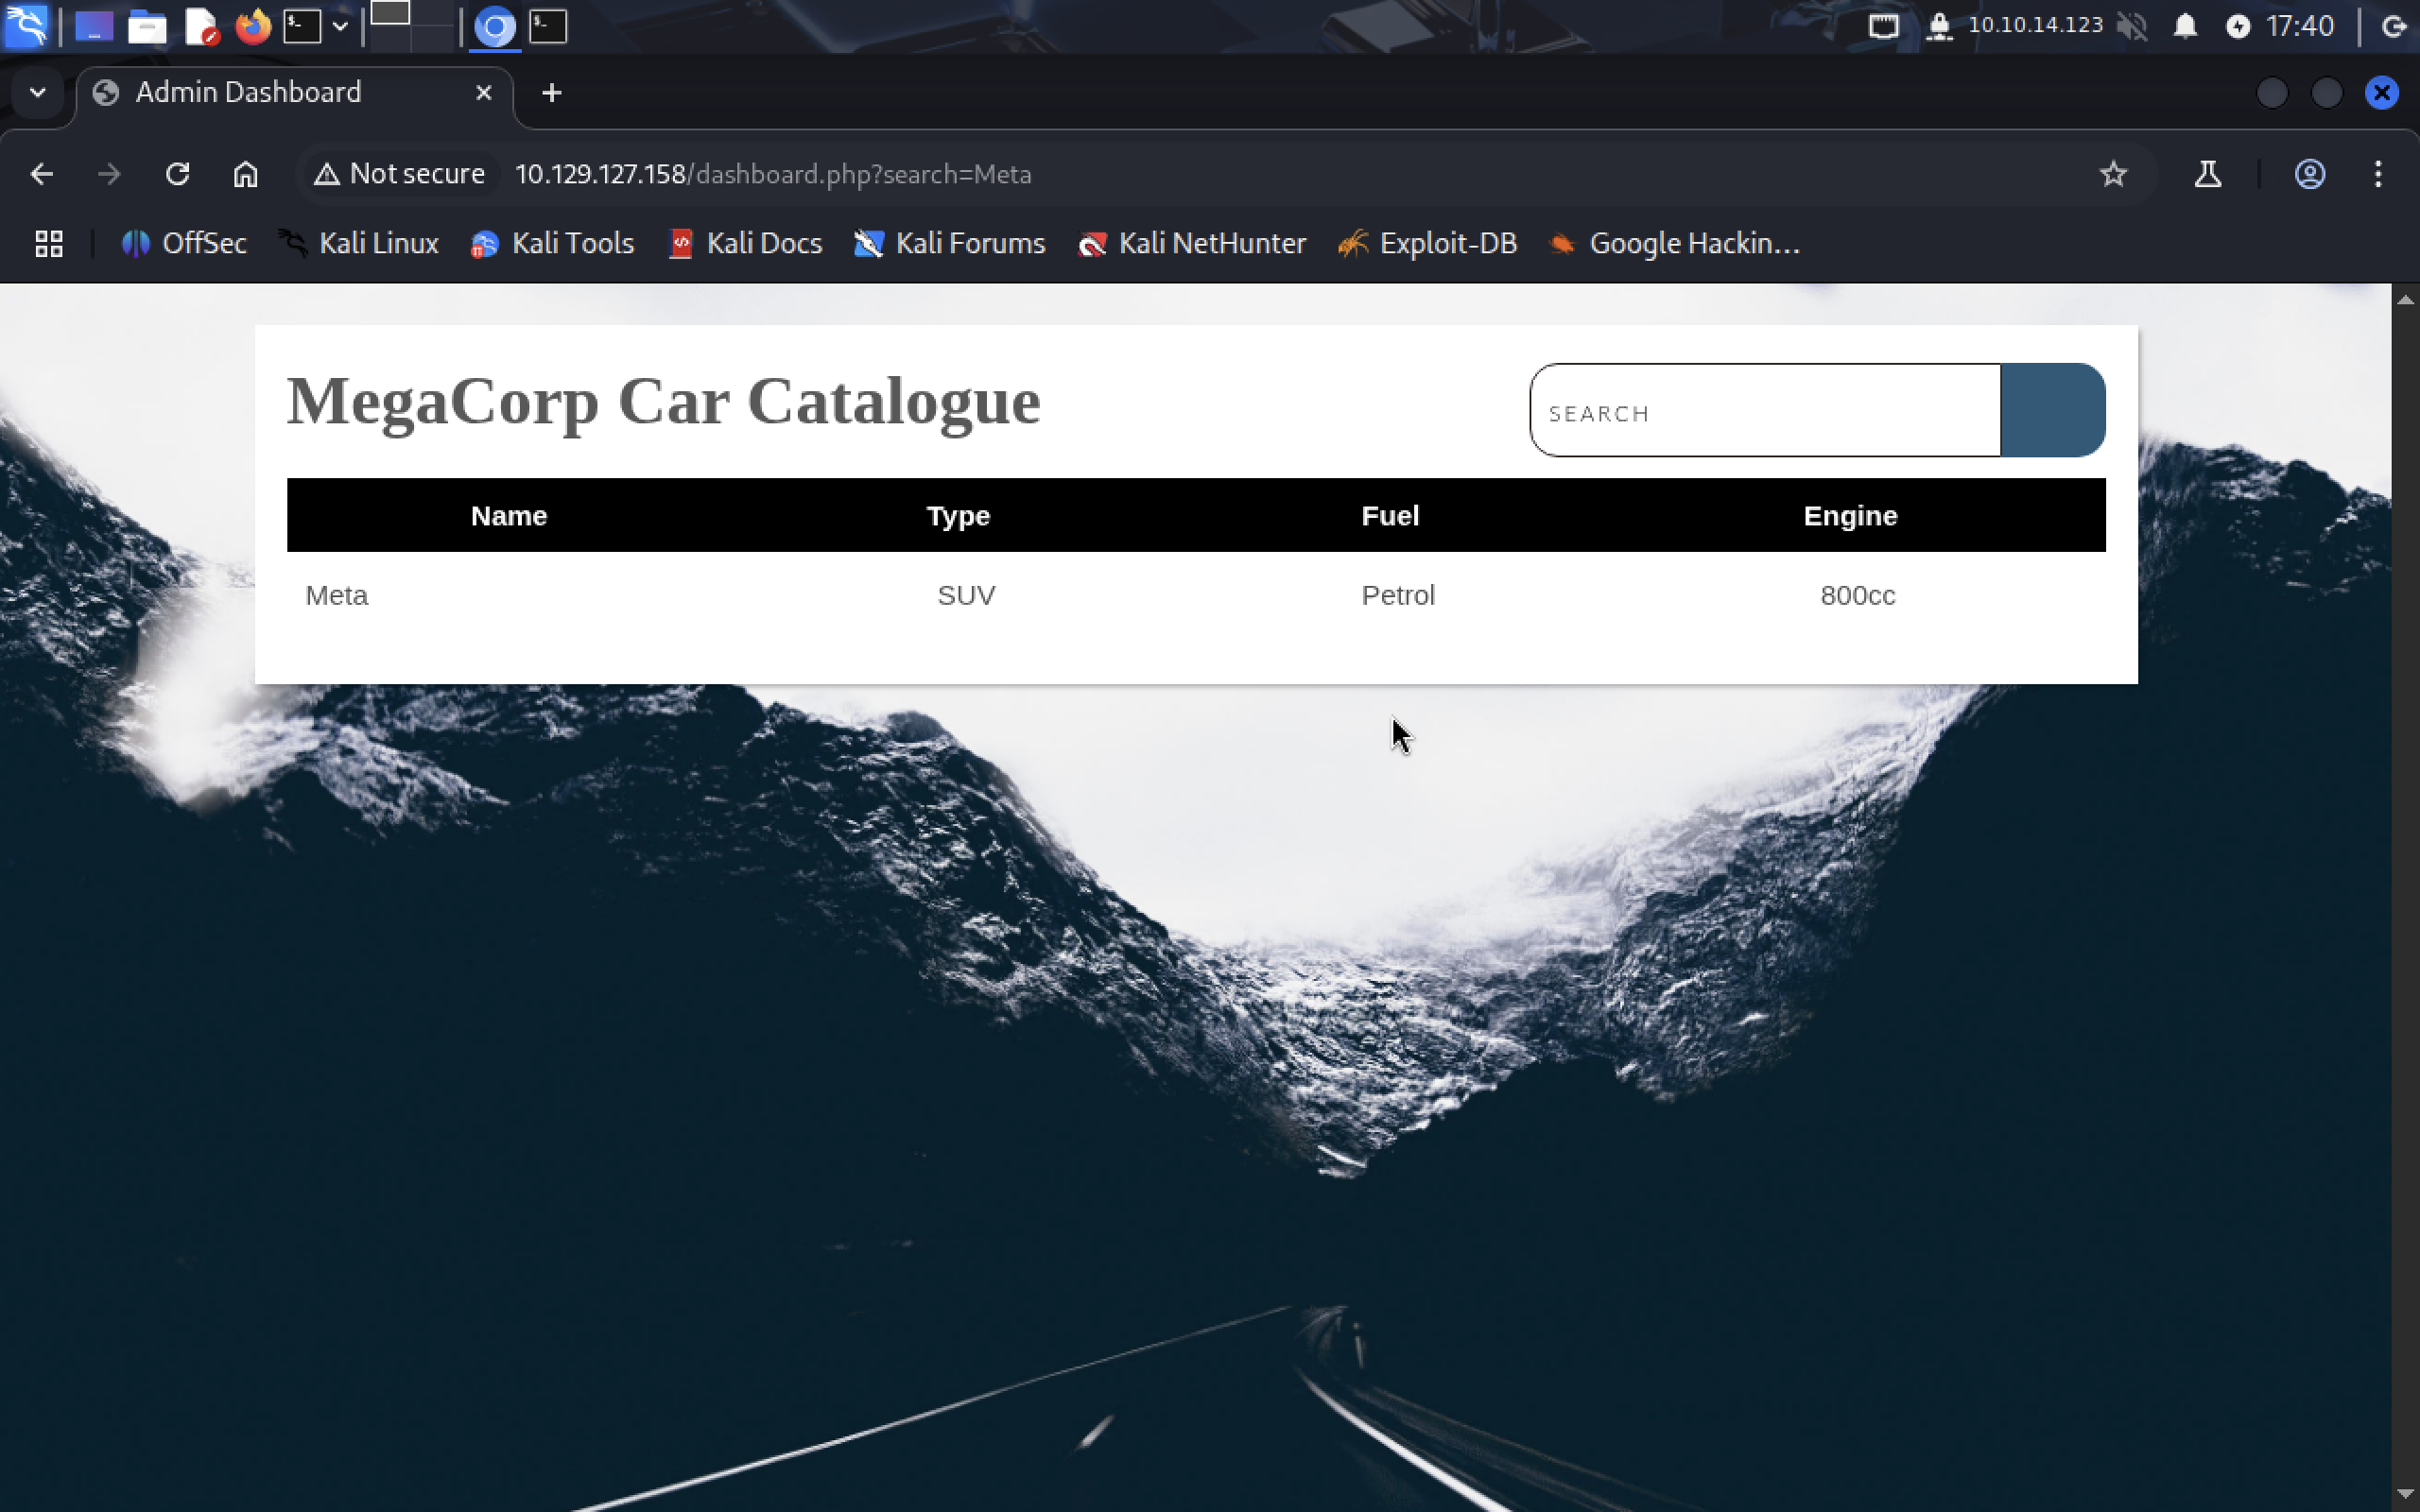Click the address bar URL
Viewport: 2420px width, 1512px height.
[772, 174]
